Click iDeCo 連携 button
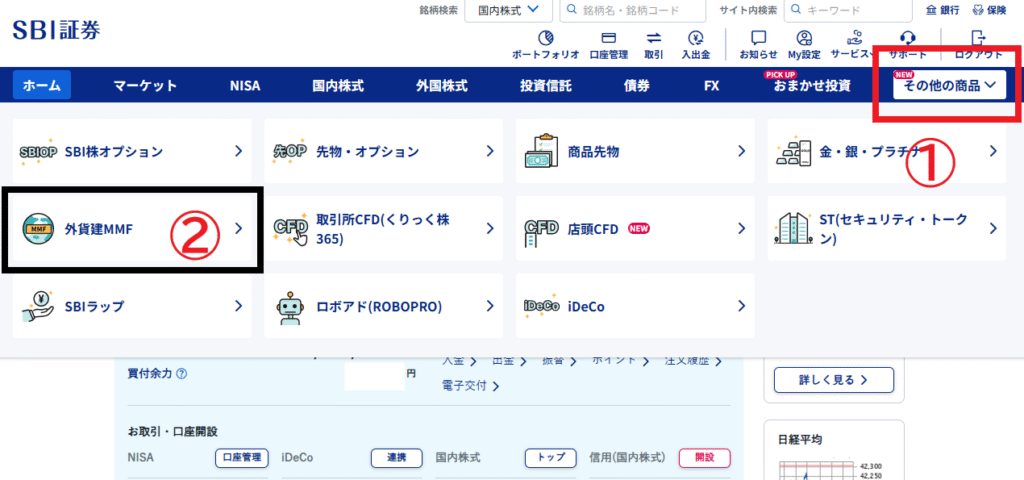Viewport: 1024px width, 480px height. click(x=396, y=458)
